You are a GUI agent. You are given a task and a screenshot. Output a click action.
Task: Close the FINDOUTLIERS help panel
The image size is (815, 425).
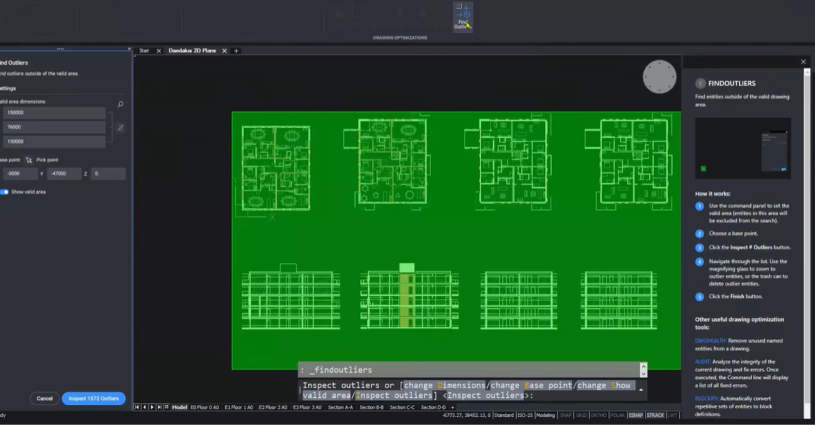[803, 62]
